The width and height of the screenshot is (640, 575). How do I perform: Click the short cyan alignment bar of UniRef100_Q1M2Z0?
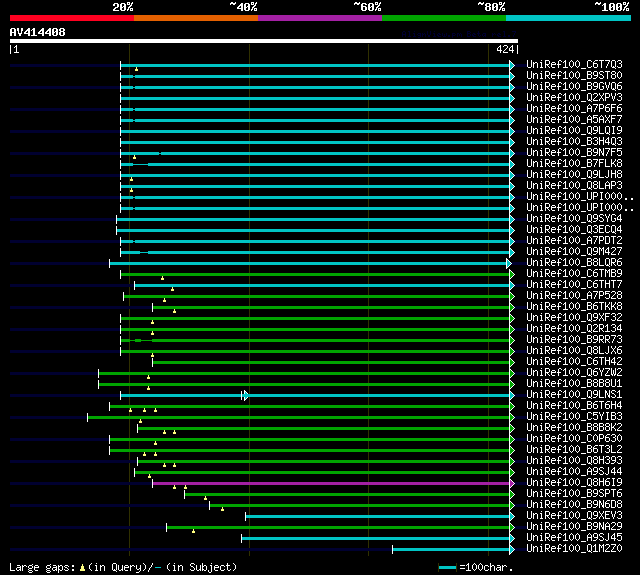(x=451, y=550)
